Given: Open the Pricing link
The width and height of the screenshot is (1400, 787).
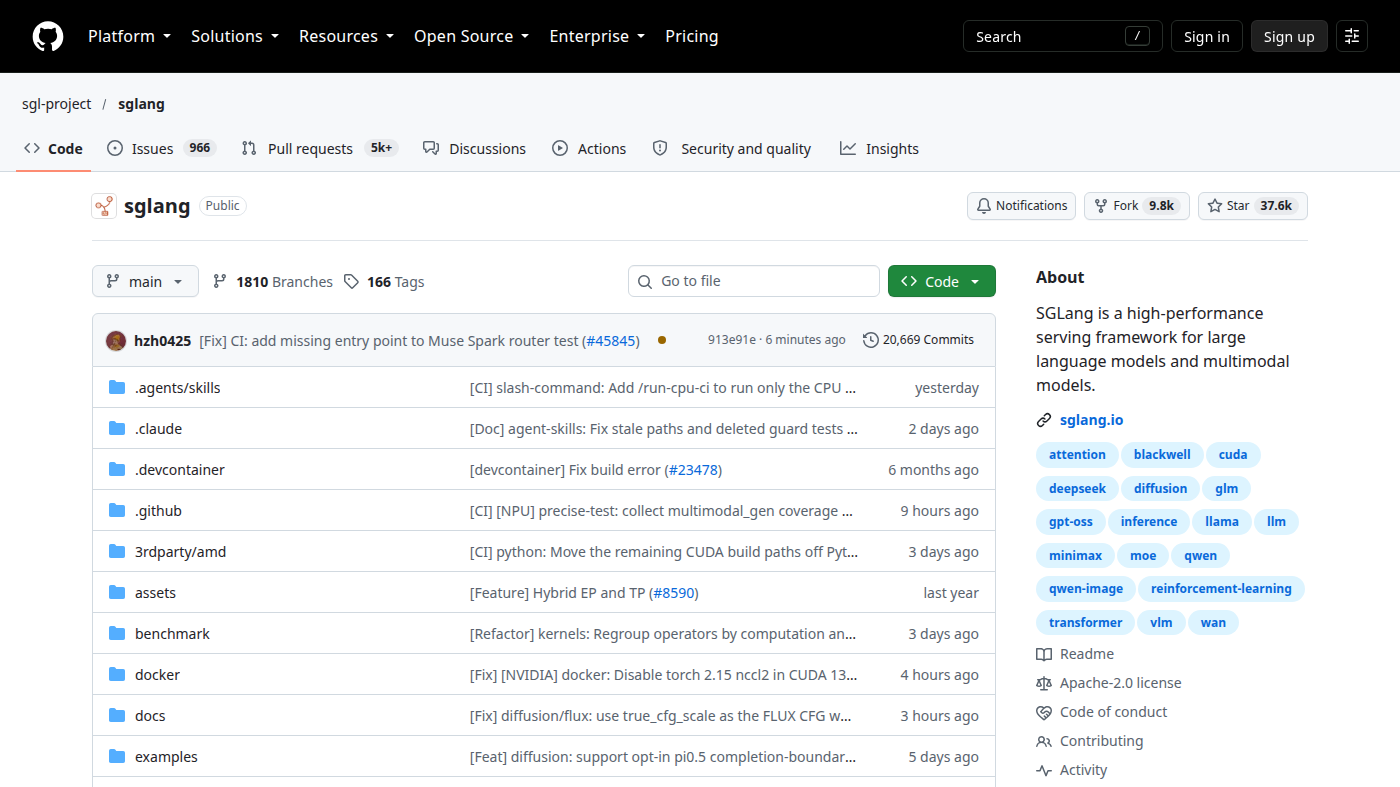Looking at the screenshot, I should click(692, 36).
